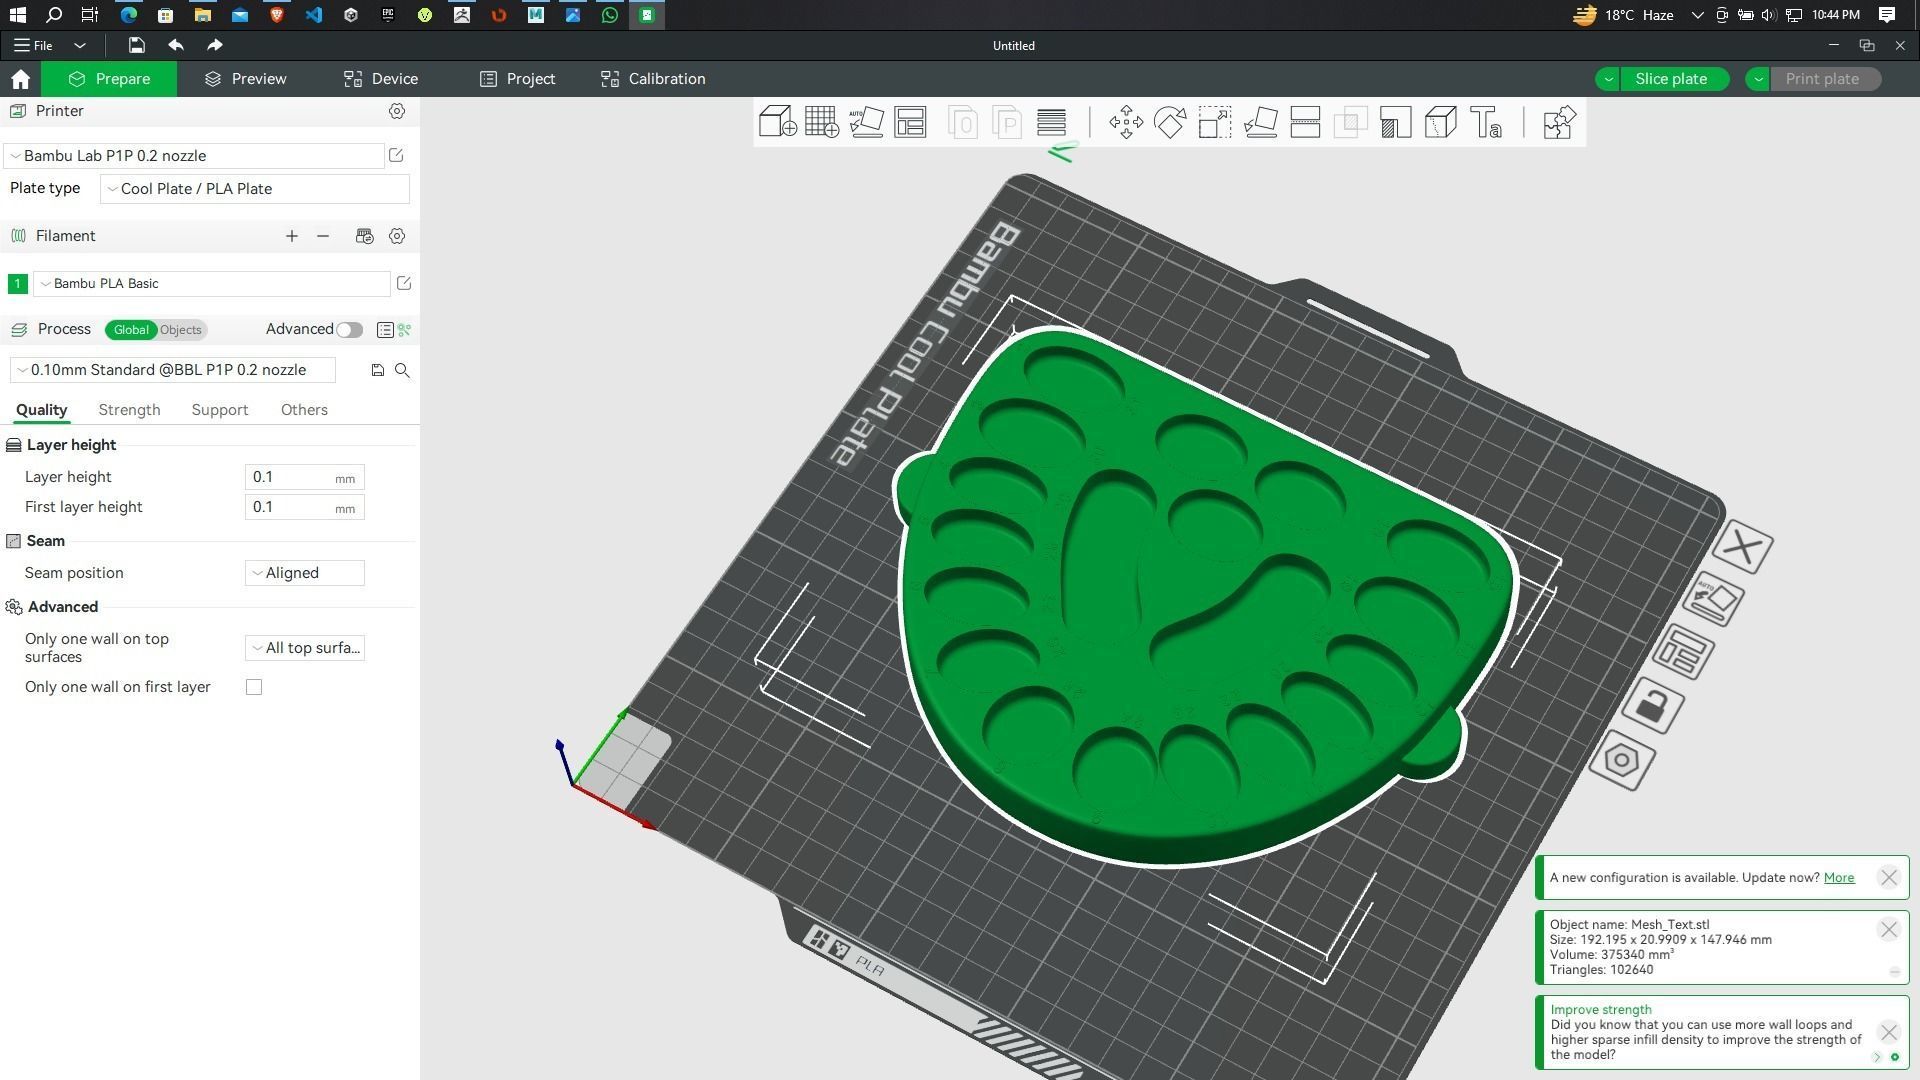Open the Plate type dropdown
The image size is (1920, 1080).
click(x=255, y=189)
